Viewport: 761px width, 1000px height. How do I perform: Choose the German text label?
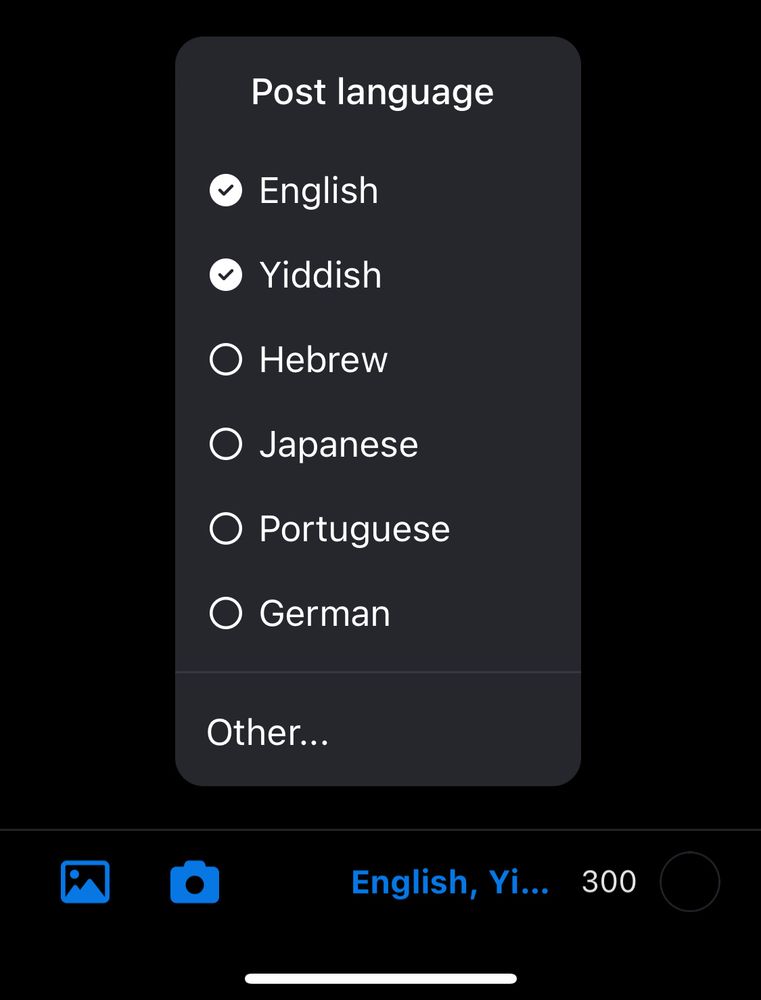325,614
